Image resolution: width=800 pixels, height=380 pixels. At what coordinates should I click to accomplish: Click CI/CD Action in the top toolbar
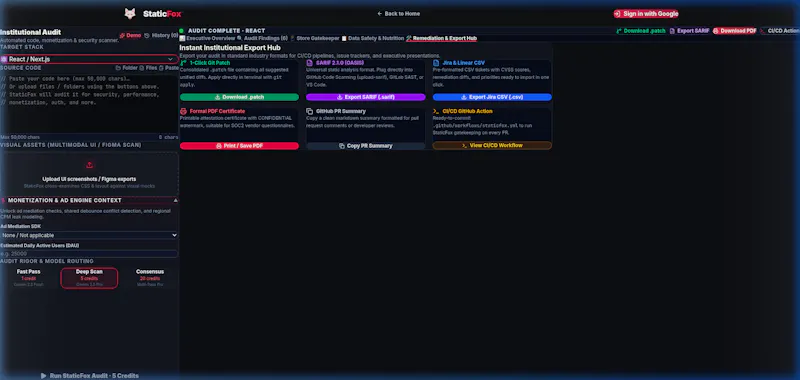coord(780,31)
